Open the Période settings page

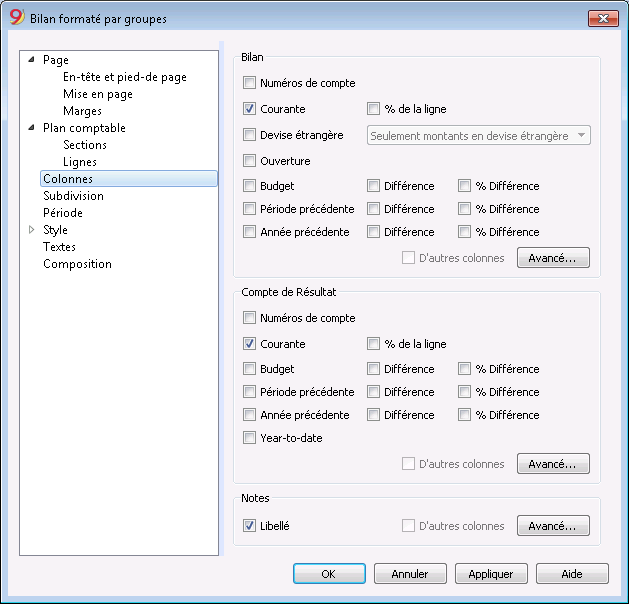[63, 213]
